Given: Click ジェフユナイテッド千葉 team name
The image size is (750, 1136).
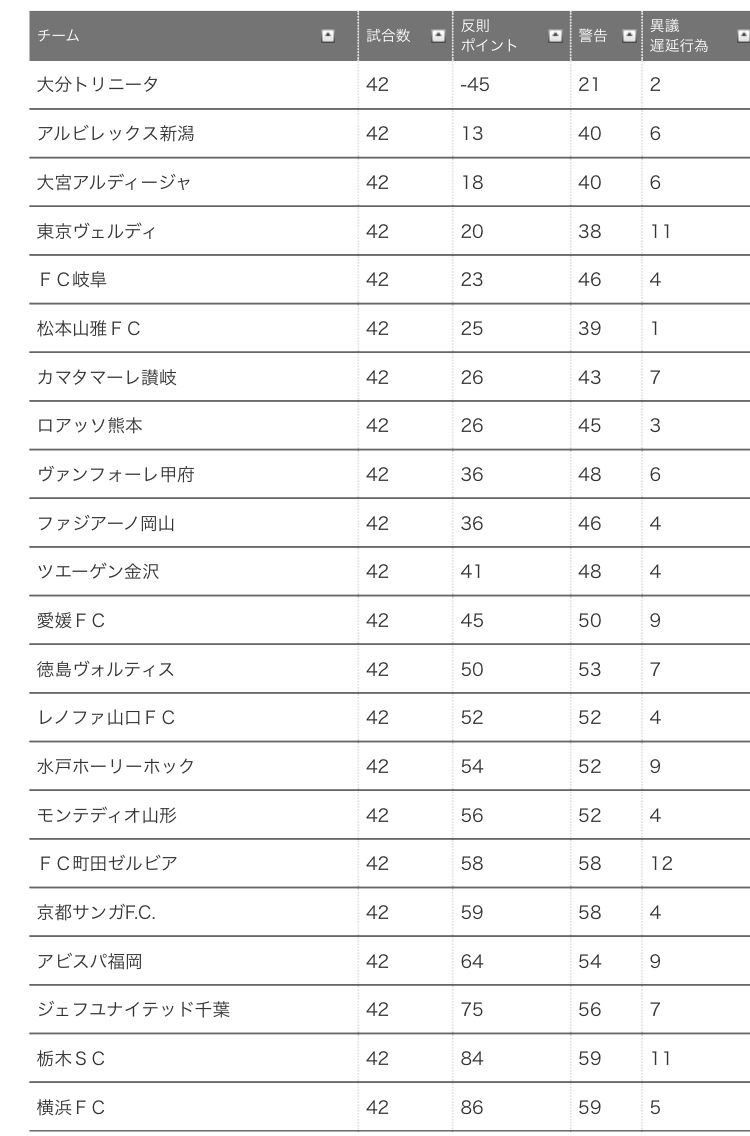Looking at the screenshot, I should 133,1009.
